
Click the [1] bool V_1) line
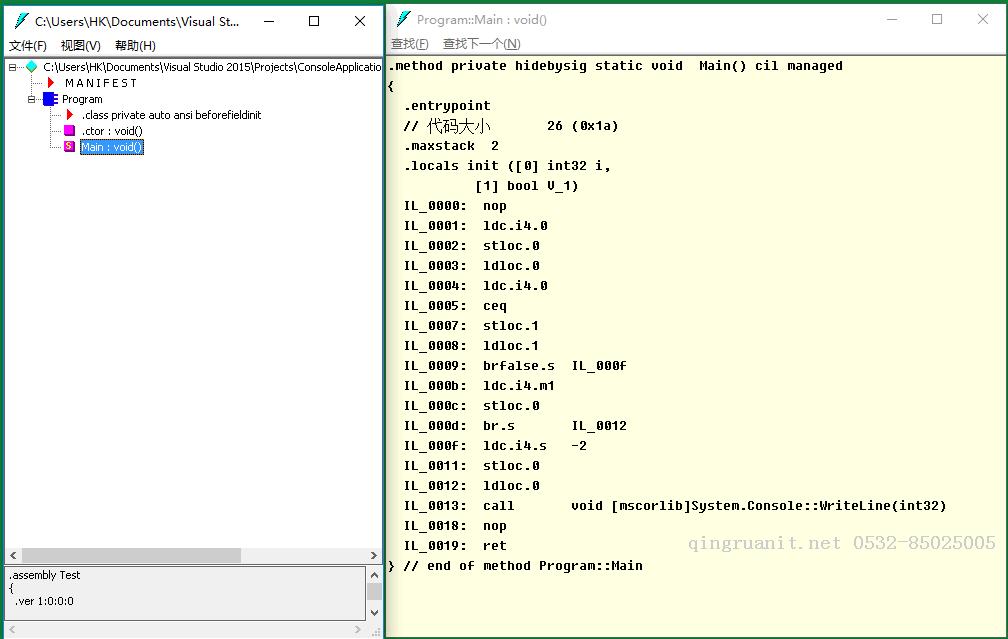[526, 186]
